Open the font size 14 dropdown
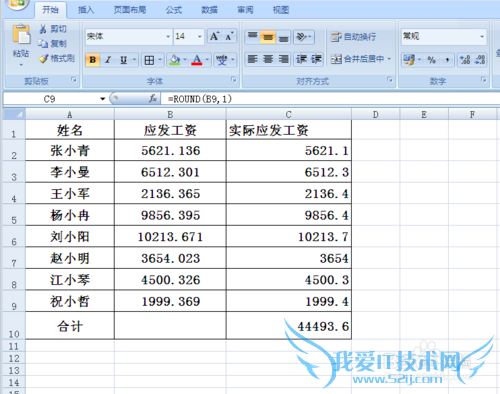Image resolution: width=500 pixels, height=394 pixels. coord(199,36)
